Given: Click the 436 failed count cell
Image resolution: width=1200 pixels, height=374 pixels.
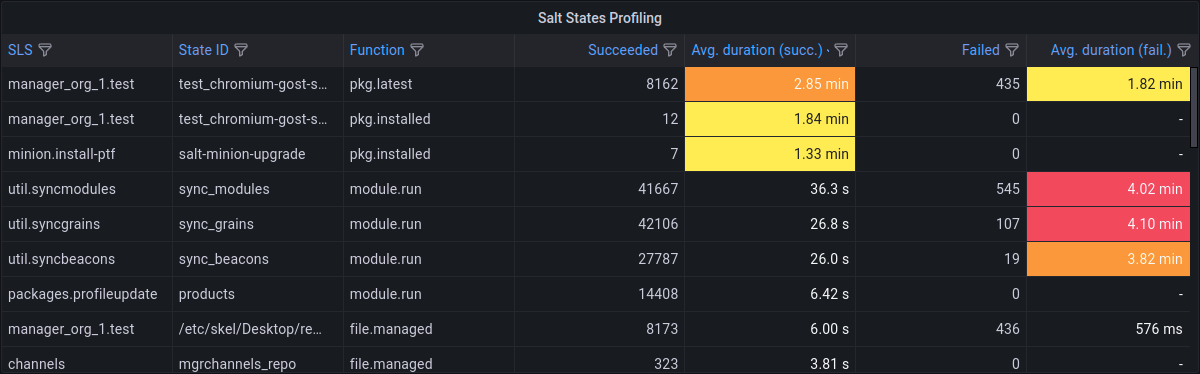Looking at the screenshot, I should tap(941, 329).
